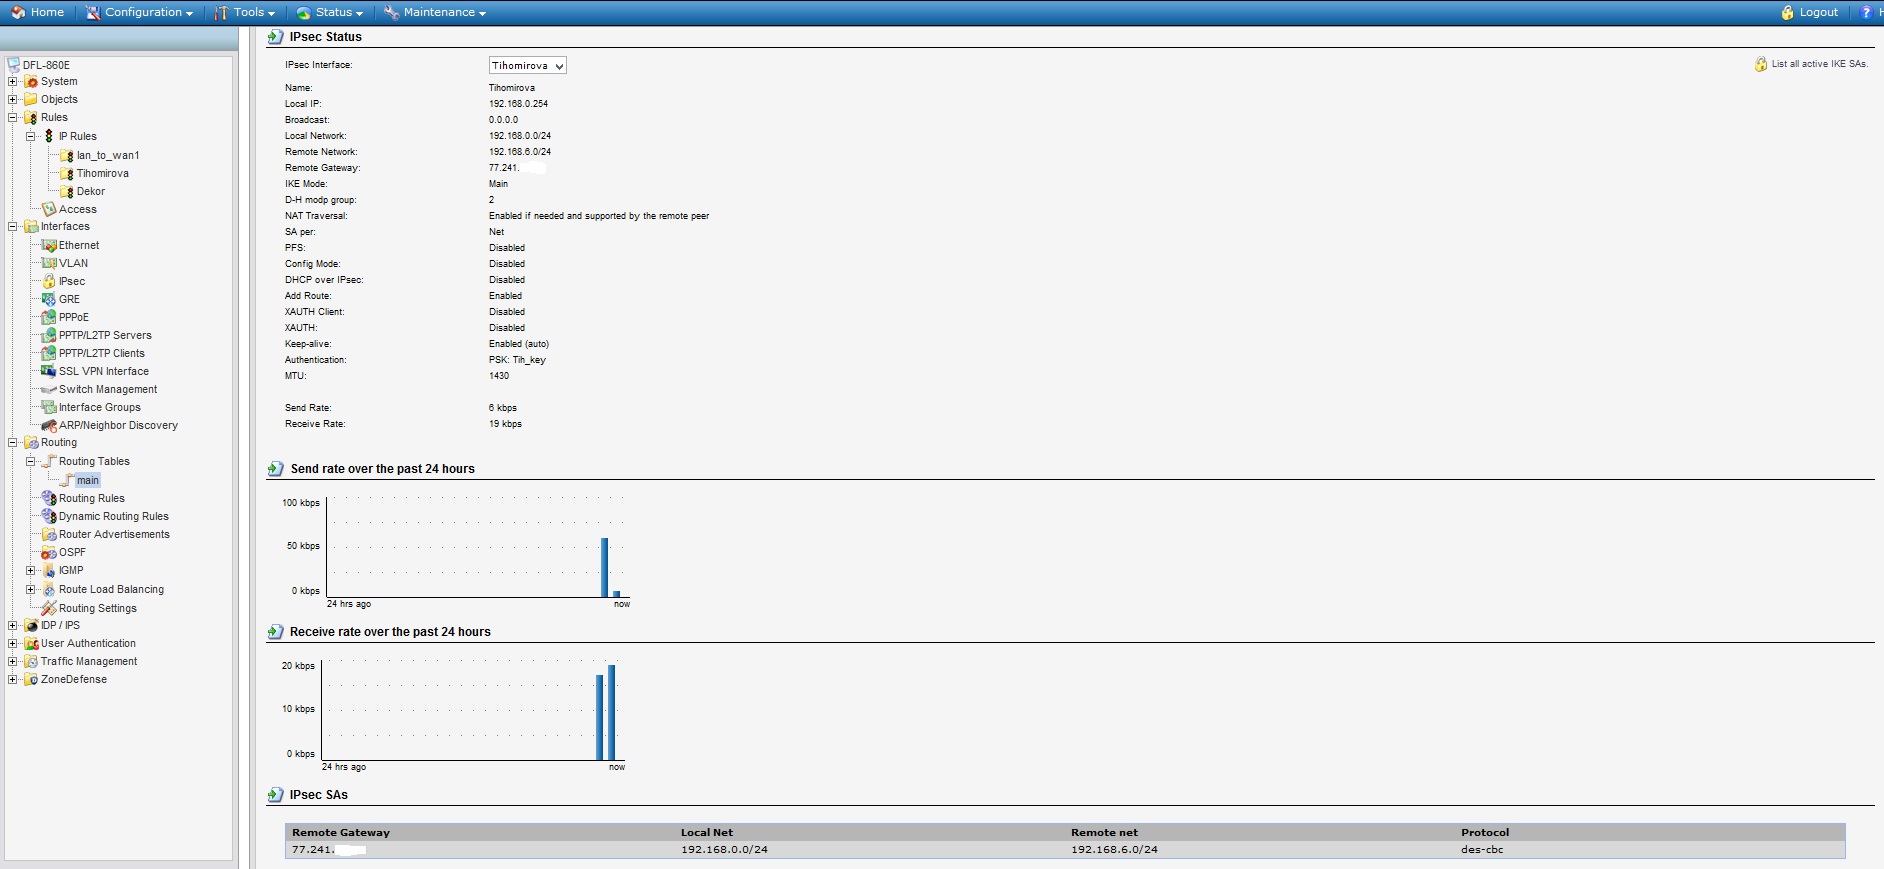The image size is (1884, 869).
Task: Select the main routing table
Action: 88,480
